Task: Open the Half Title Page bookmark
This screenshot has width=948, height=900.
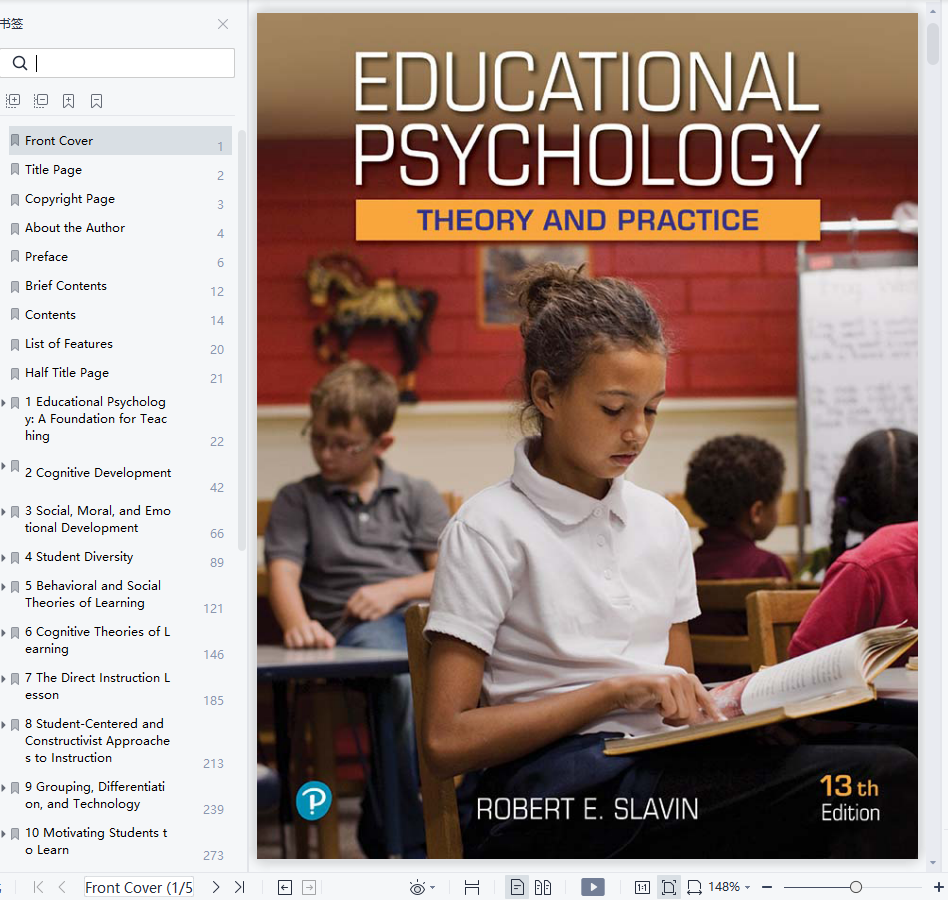Action: [x=120, y=372]
